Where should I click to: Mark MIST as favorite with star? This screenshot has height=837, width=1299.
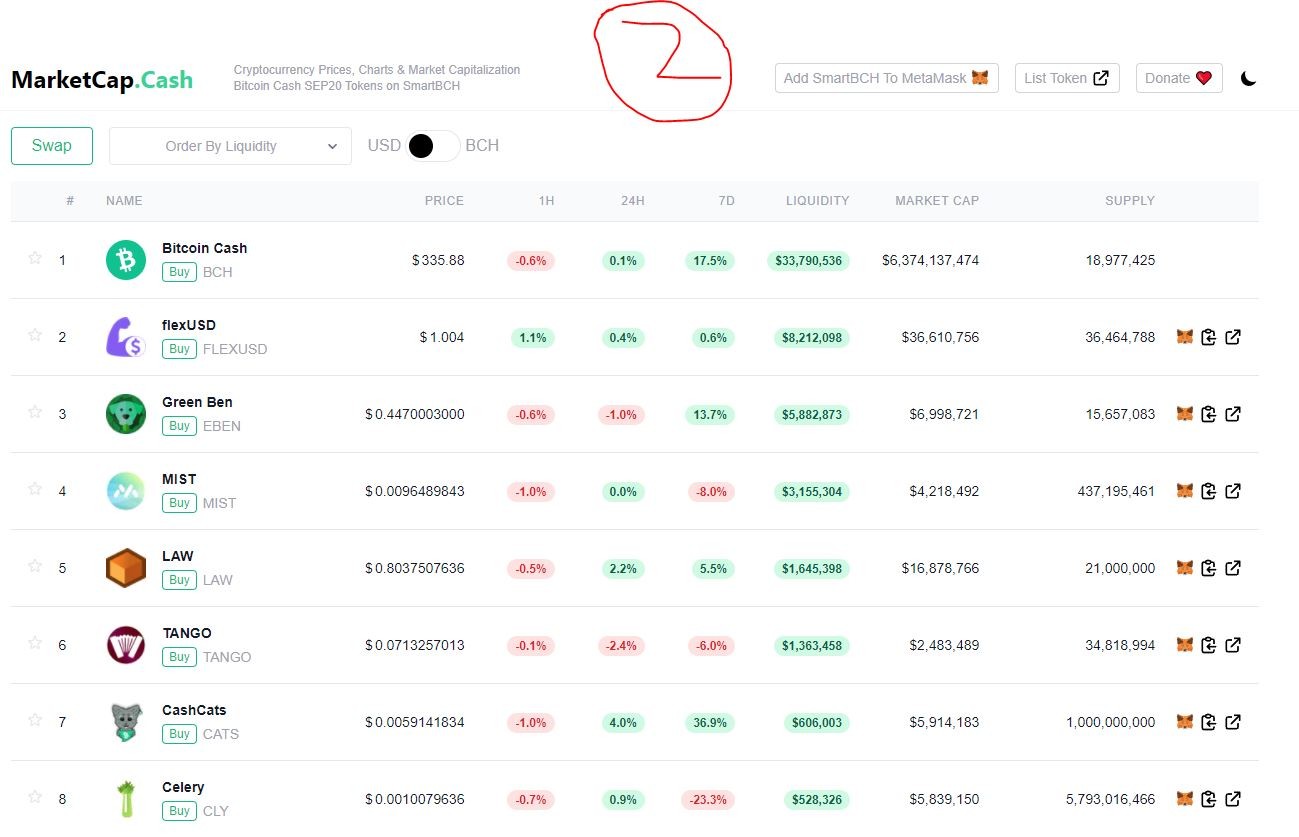pos(35,489)
